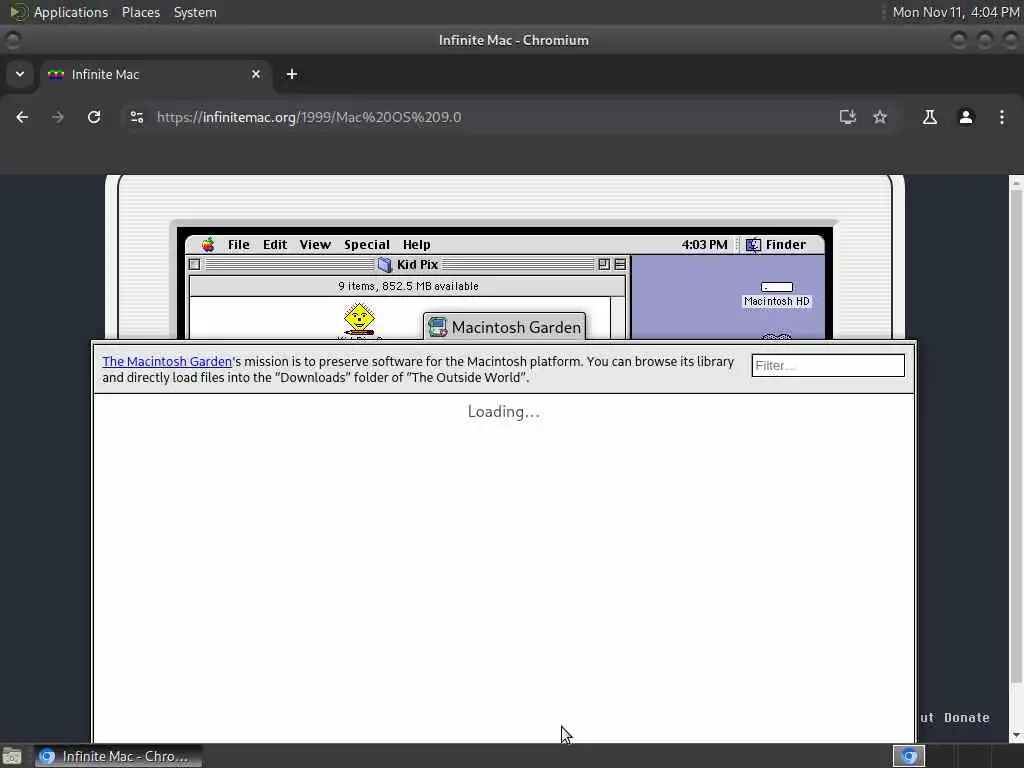
Task: Click the Kid Pix window zoom box
Action: tap(603, 264)
